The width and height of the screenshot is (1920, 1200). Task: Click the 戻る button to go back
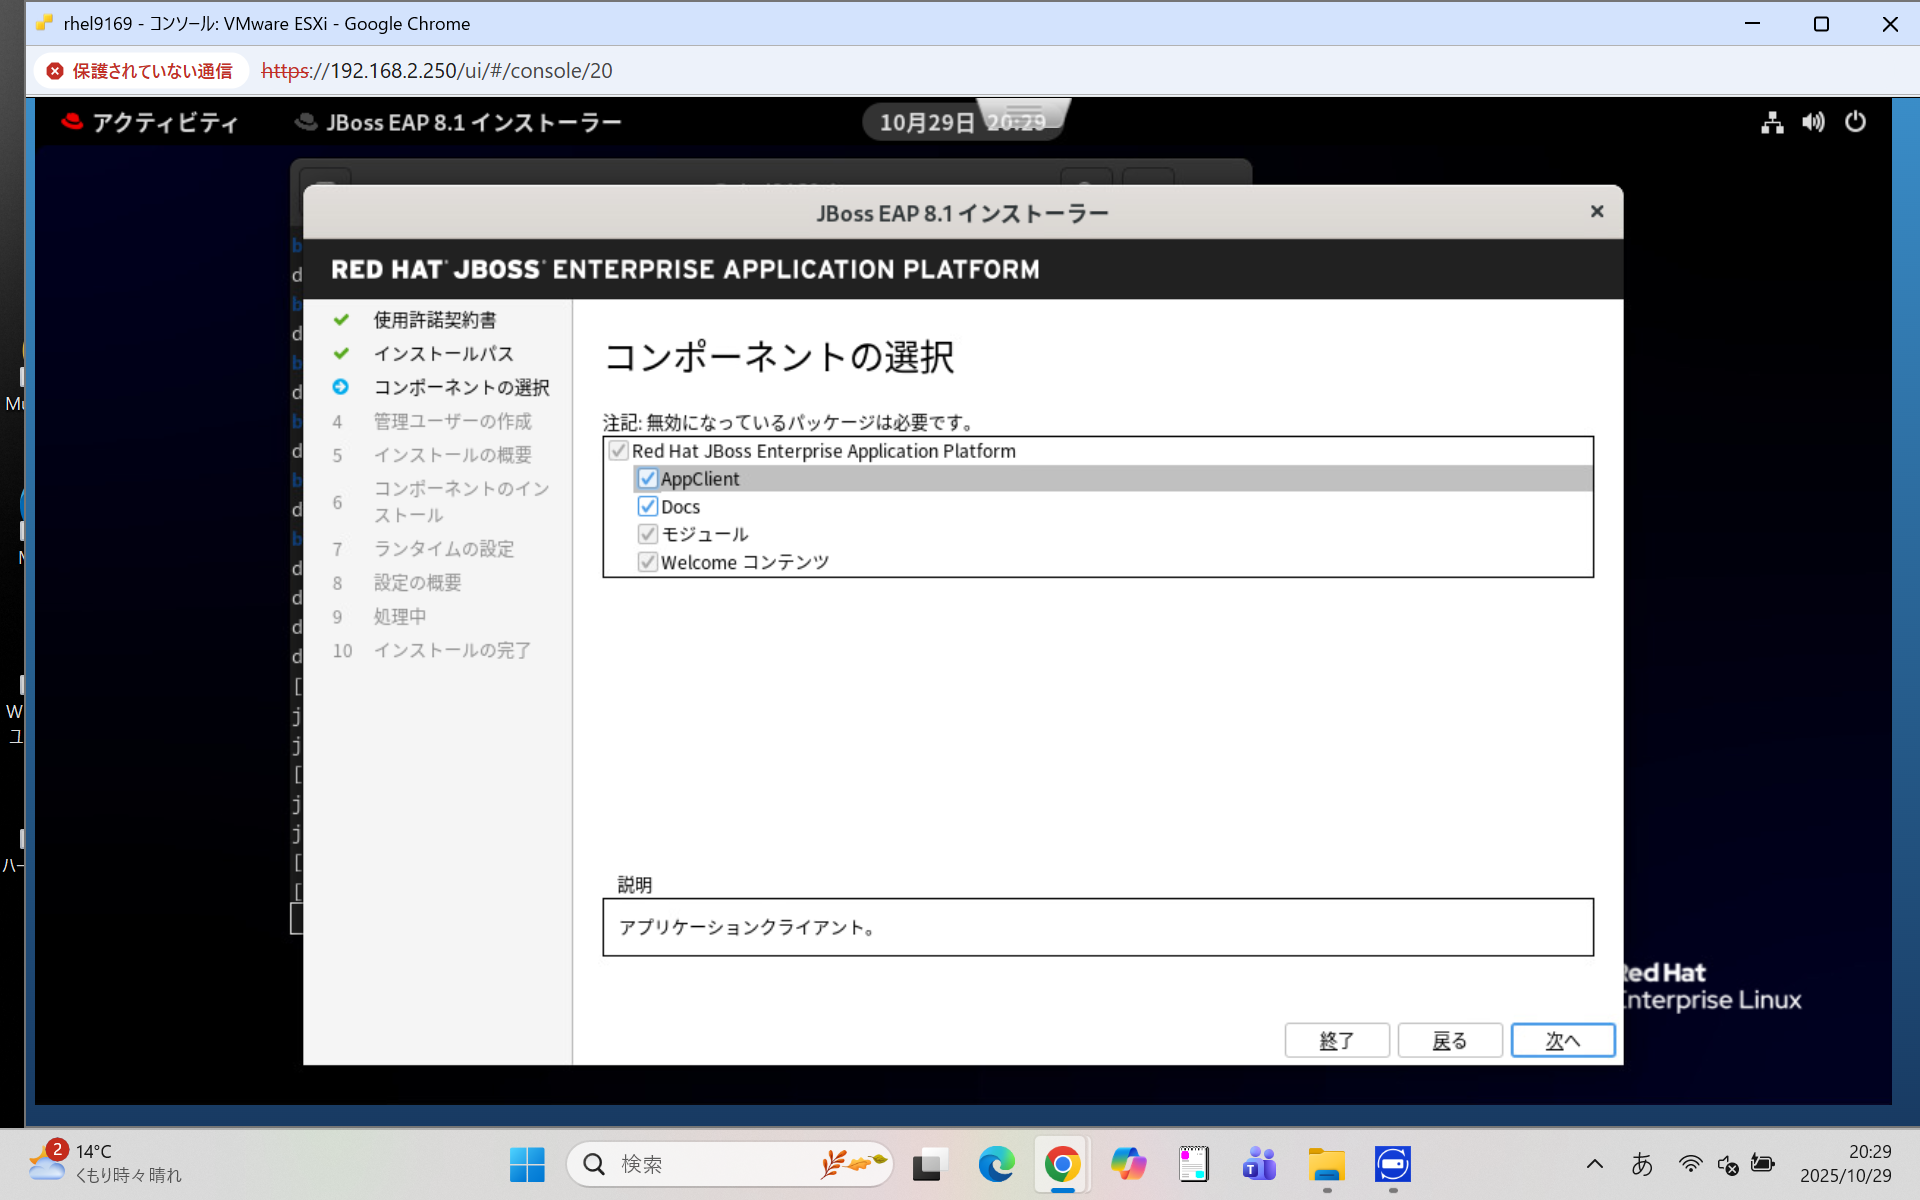[1449, 1040]
